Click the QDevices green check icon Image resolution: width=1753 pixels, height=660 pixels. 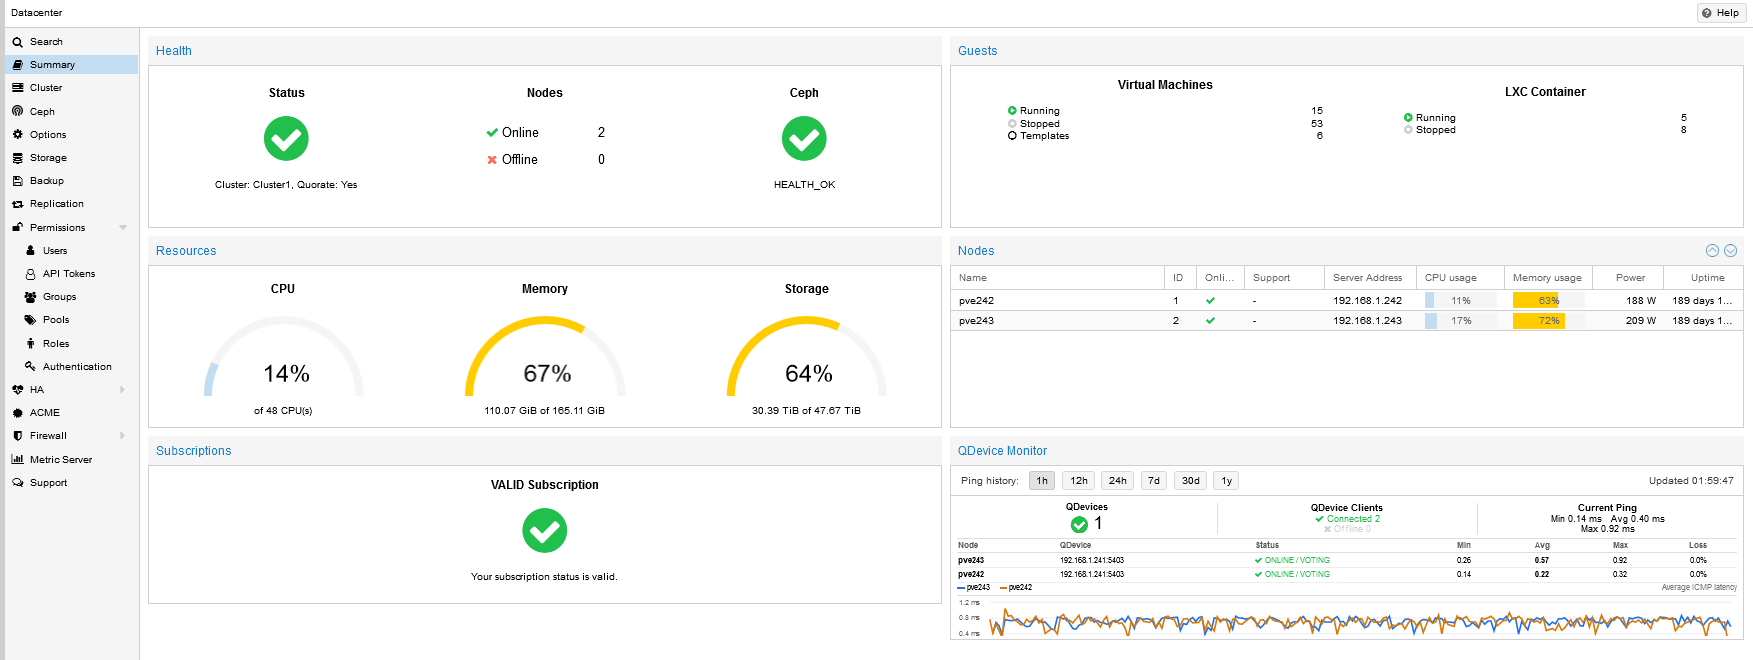click(x=1079, y=524)
